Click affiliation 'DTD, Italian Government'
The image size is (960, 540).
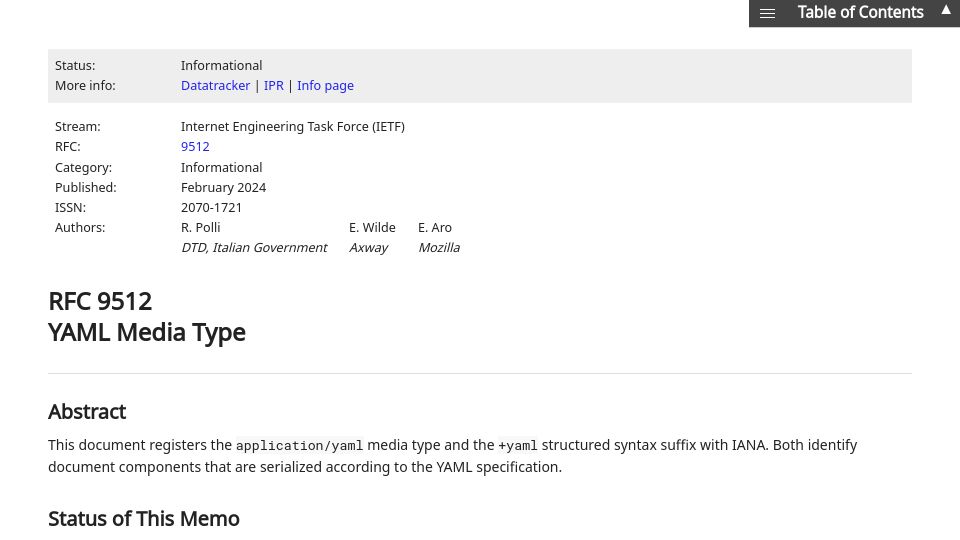pyautogui.click(x=254, y=248)
